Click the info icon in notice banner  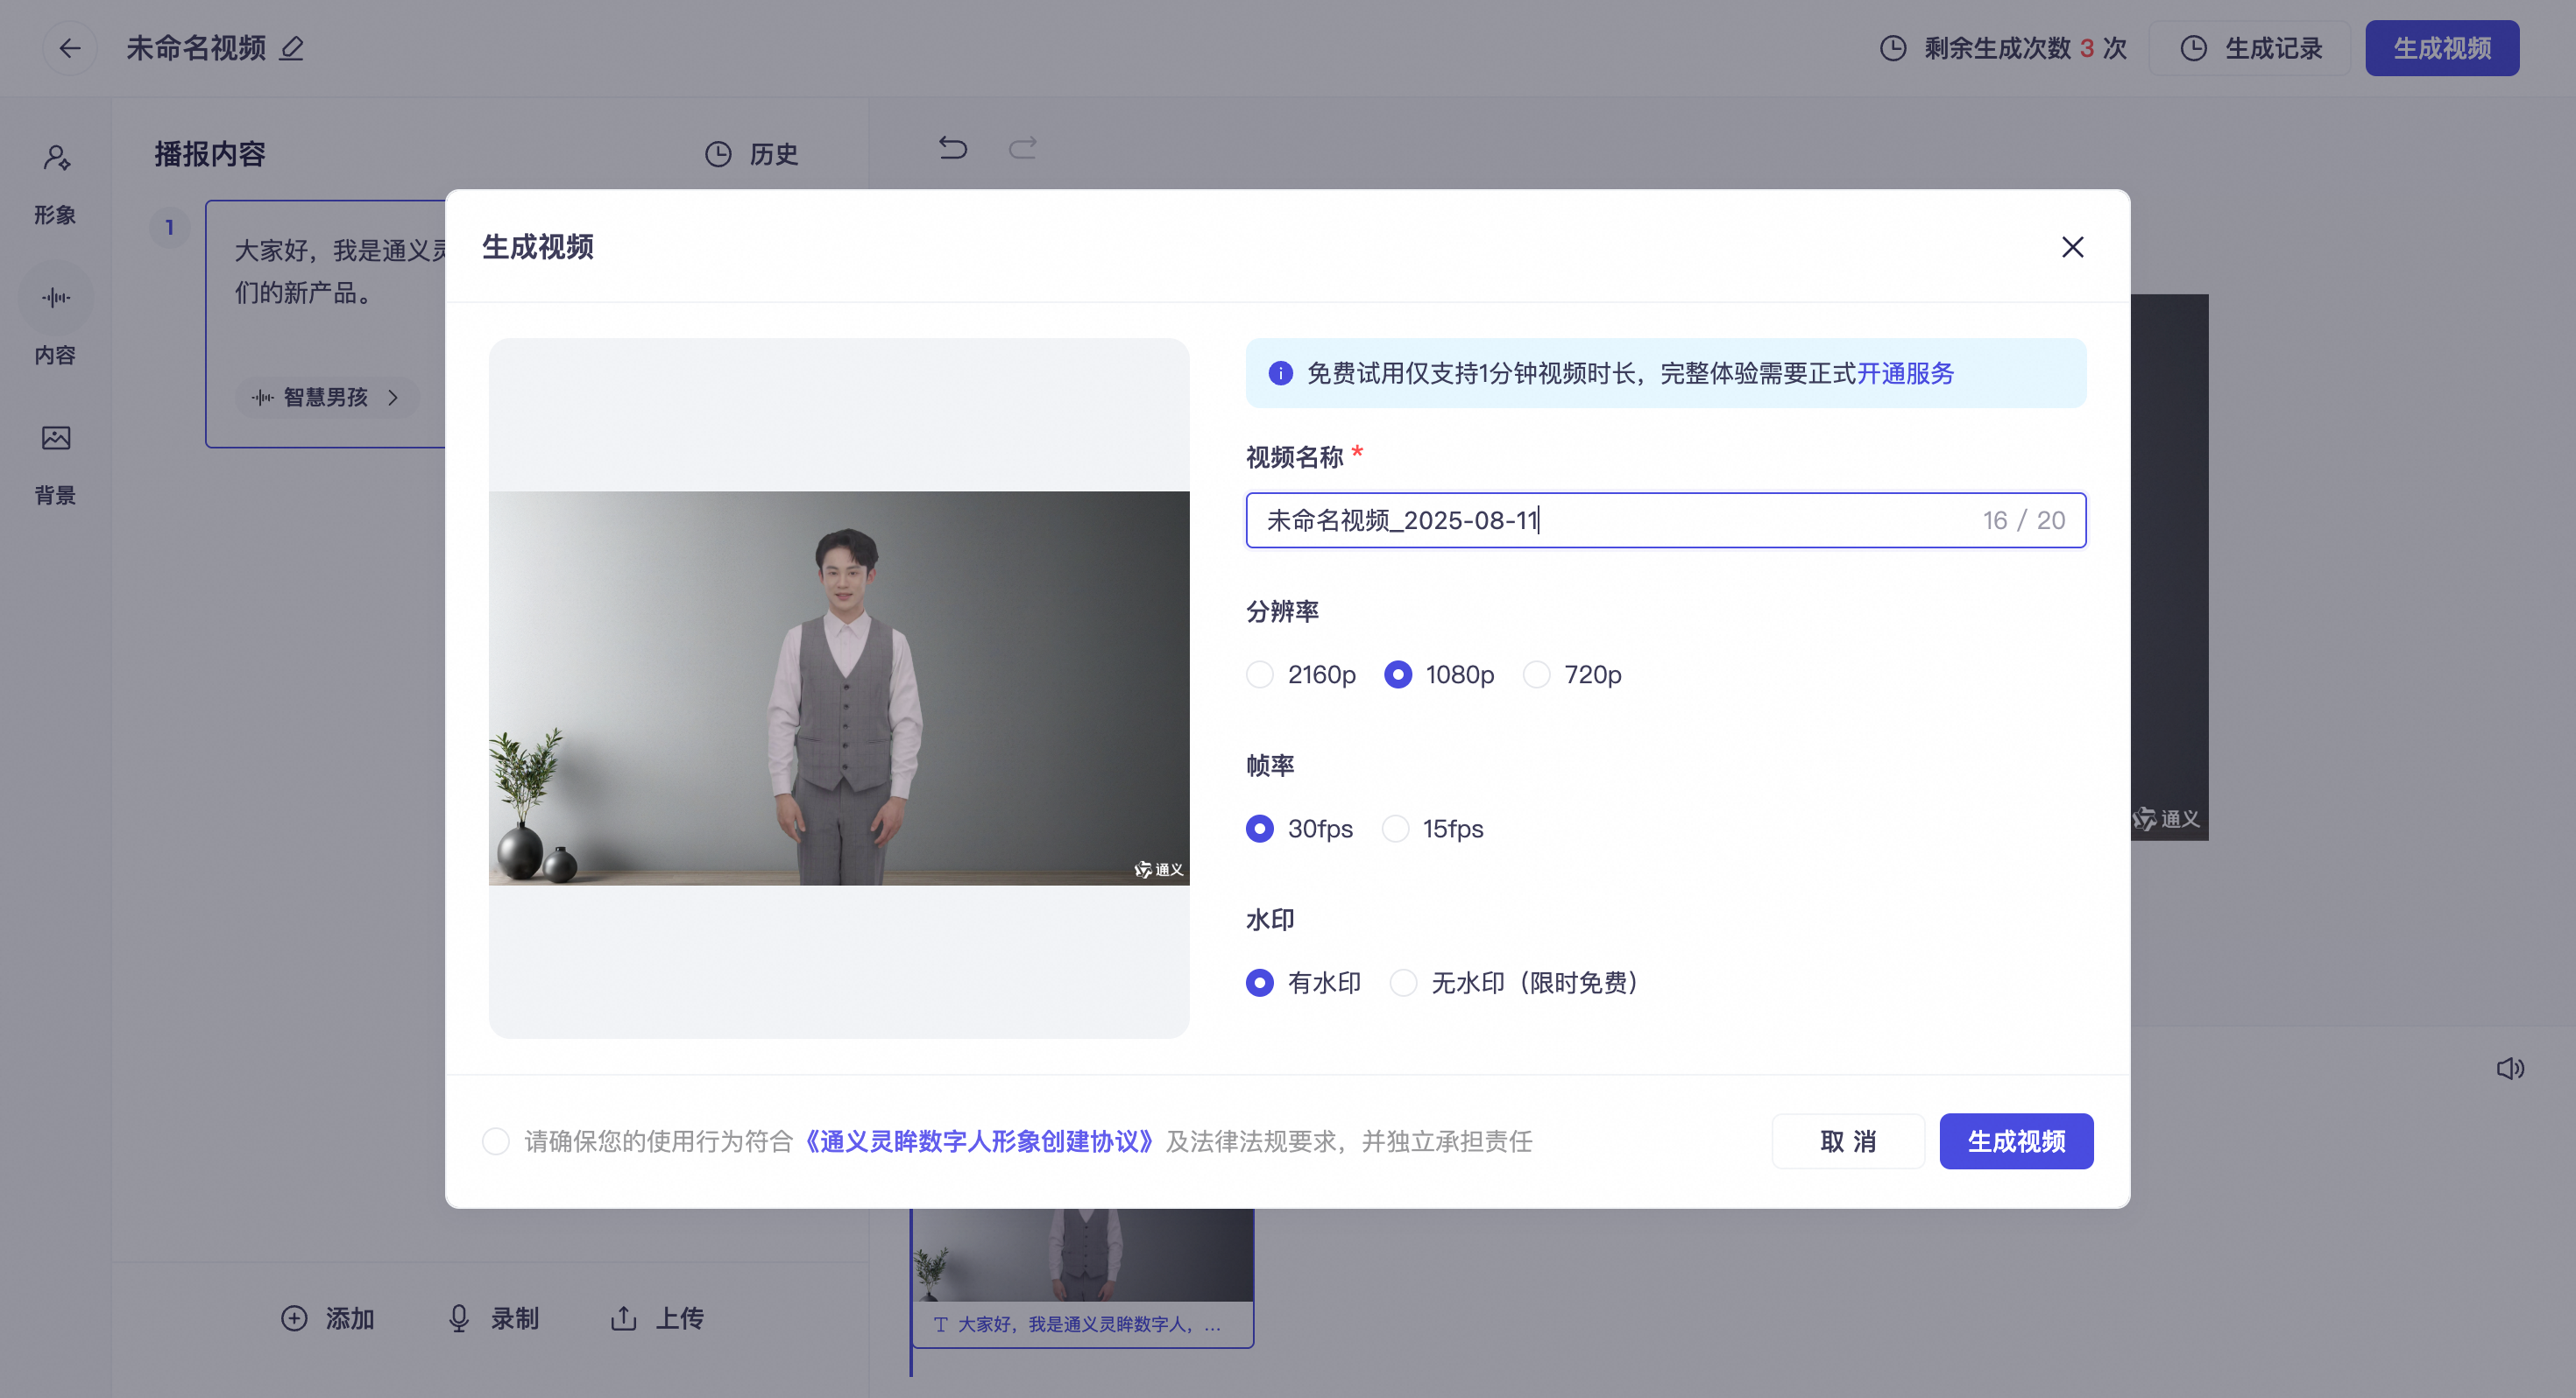1280,373
